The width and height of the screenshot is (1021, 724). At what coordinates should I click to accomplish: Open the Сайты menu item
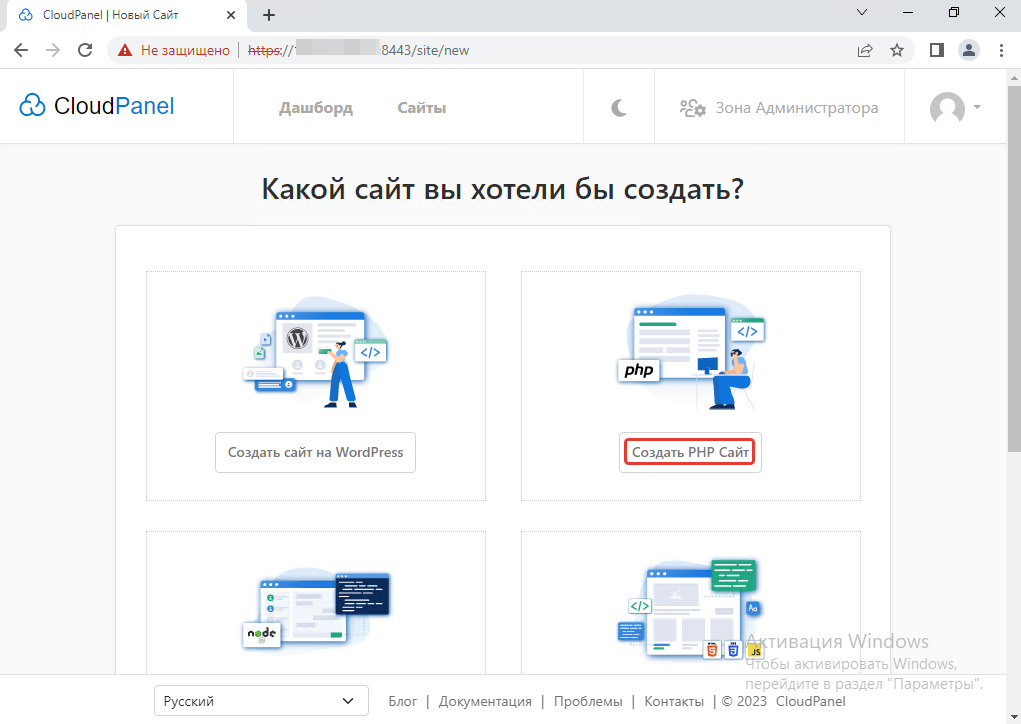421,108
